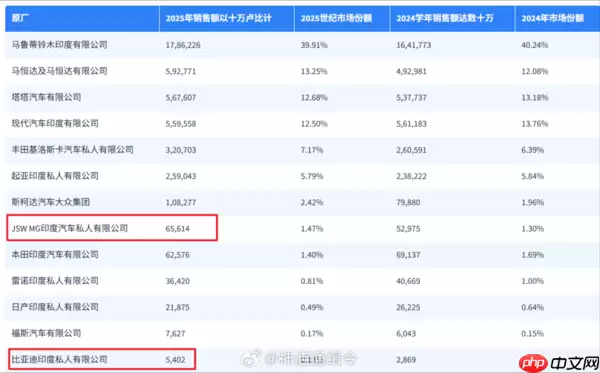
Task: Select the 1.96% cell
Action: (x=533, y=202)
